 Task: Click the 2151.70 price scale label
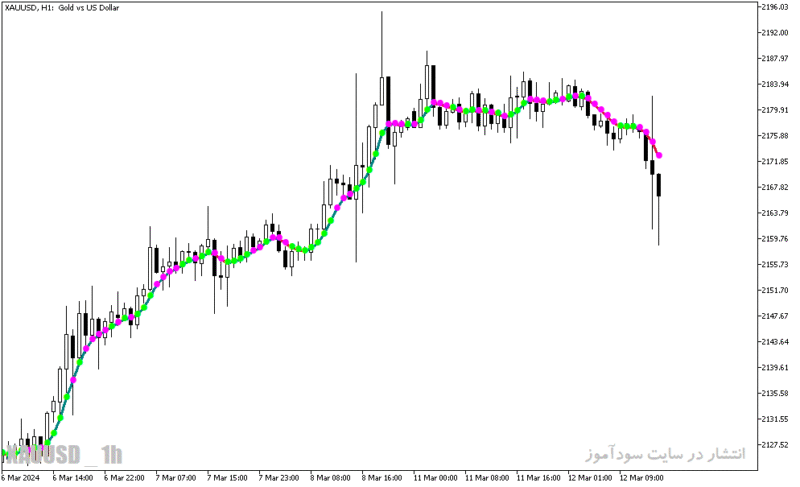point(774,290)
